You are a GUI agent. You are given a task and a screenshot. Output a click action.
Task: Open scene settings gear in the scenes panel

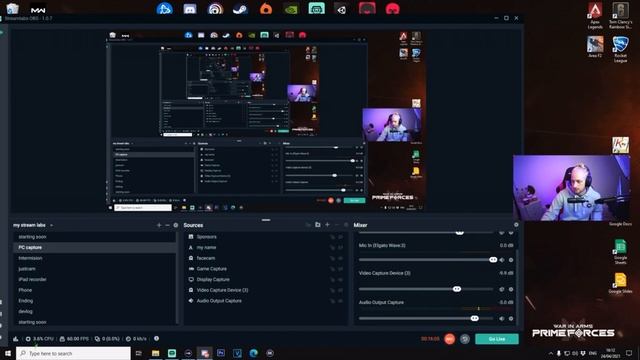[x=176, y=225]
